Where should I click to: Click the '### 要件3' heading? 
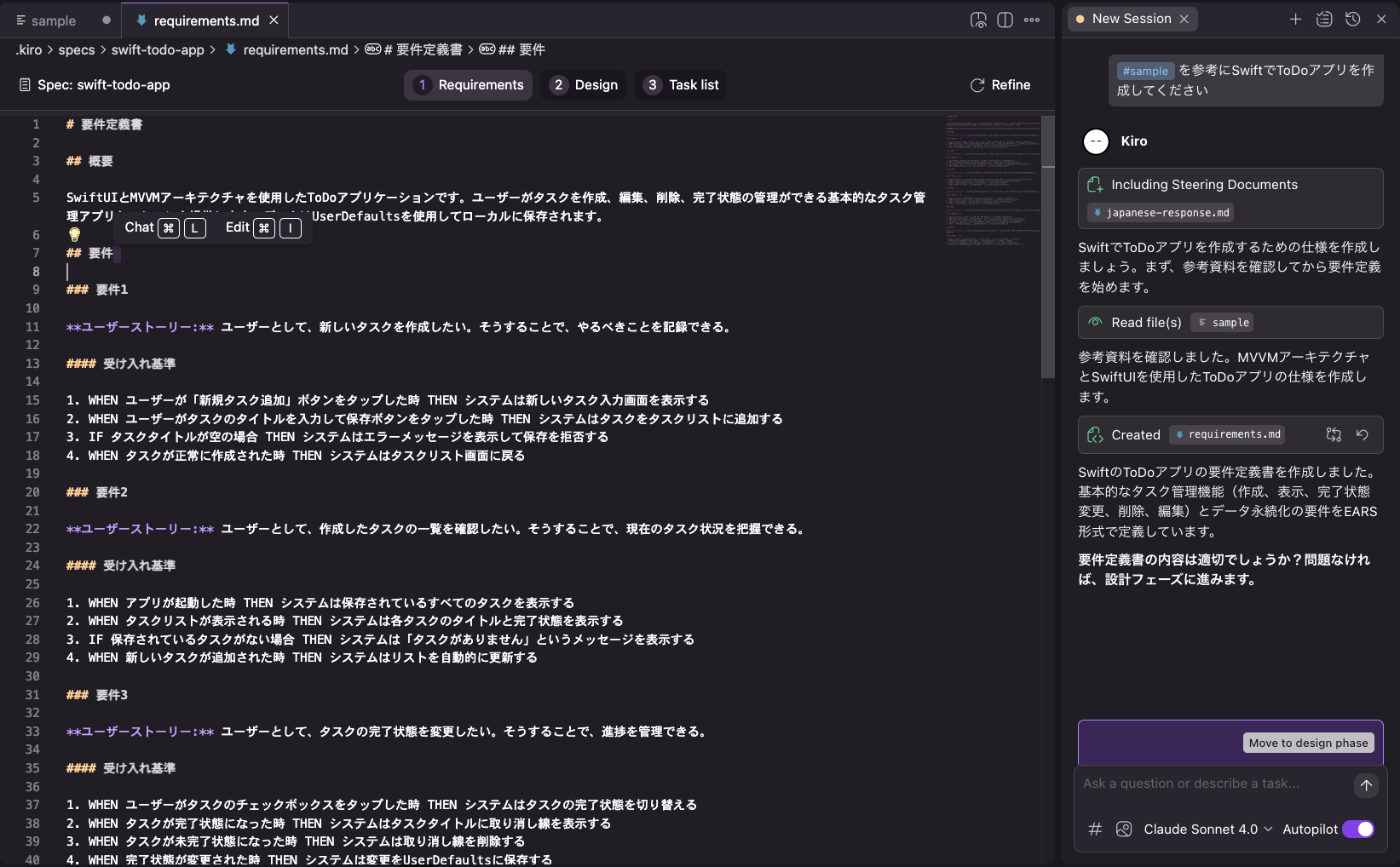point(97,695)
